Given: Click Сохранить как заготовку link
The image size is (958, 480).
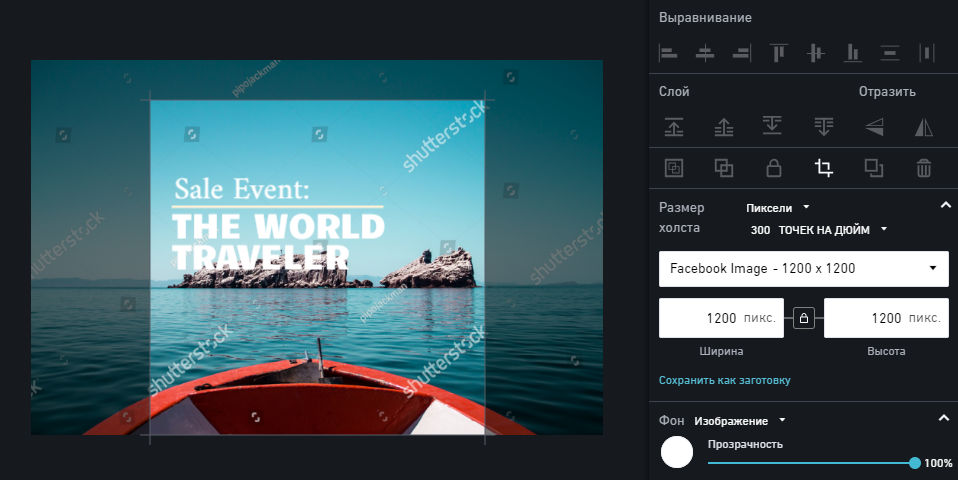Looking at the screenshot, I should [725, 380].
